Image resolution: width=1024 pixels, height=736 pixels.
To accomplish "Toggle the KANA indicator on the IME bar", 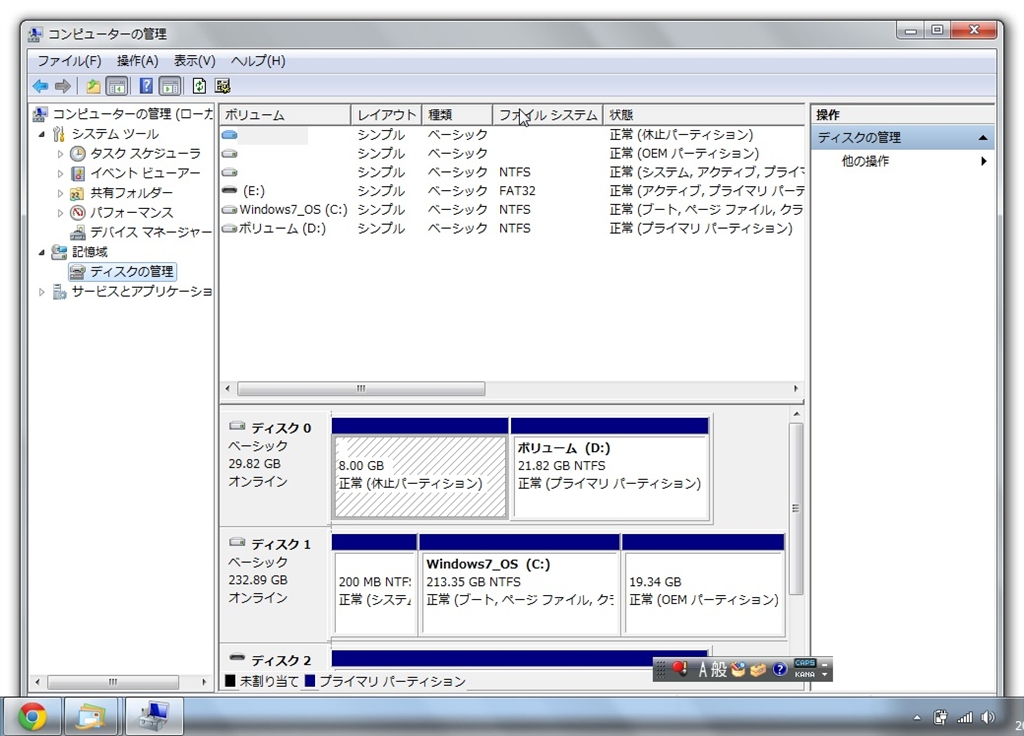I will [x=805, y=675].
